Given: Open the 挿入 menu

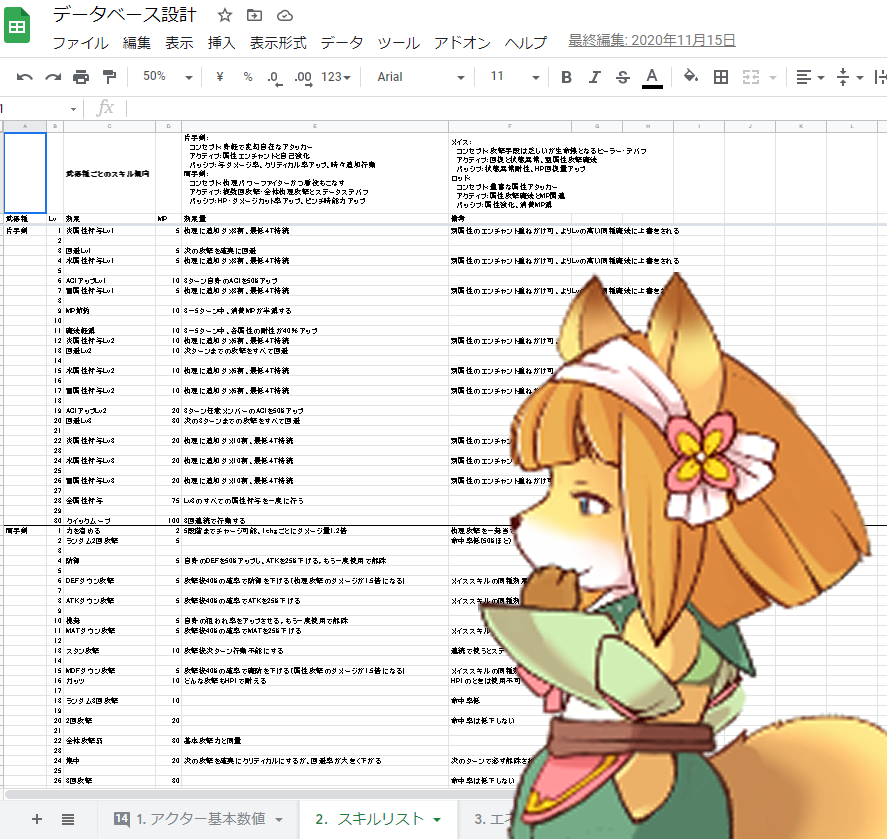Looking at the screenshot, I should pos(221,43).
